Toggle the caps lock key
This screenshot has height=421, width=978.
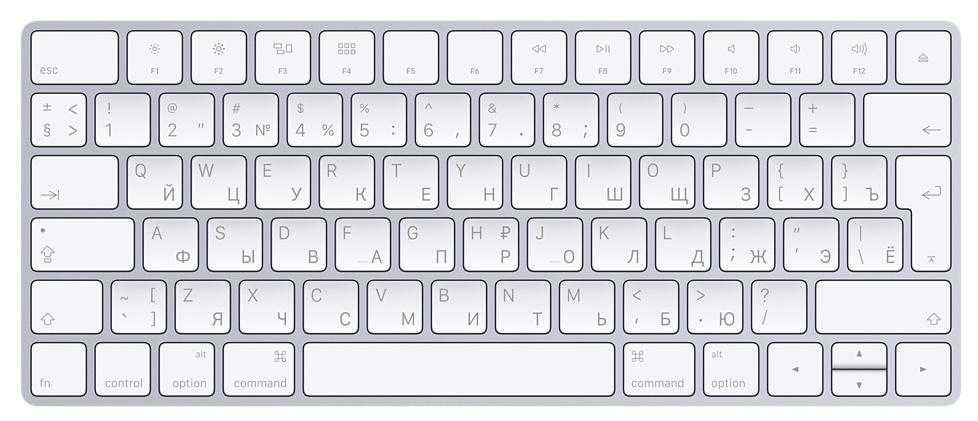[82, 244]
